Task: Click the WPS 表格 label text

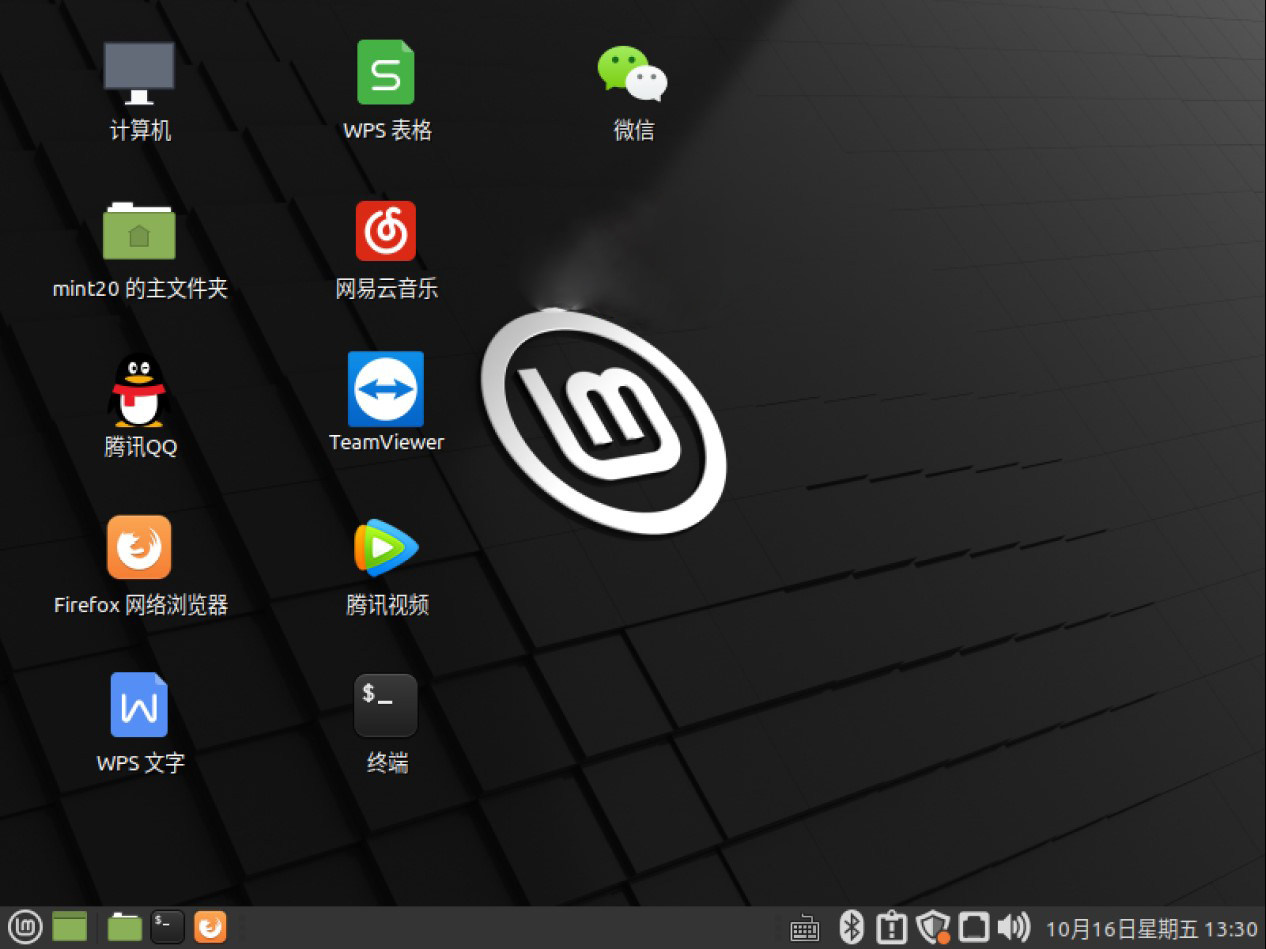Action: (x=387, y=130)
